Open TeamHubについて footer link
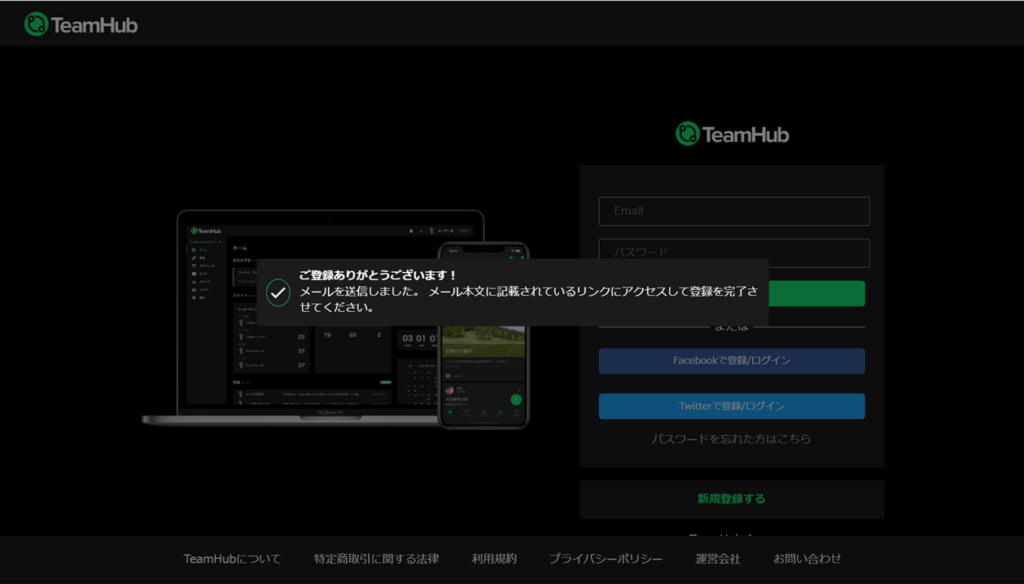 [232, 559]
